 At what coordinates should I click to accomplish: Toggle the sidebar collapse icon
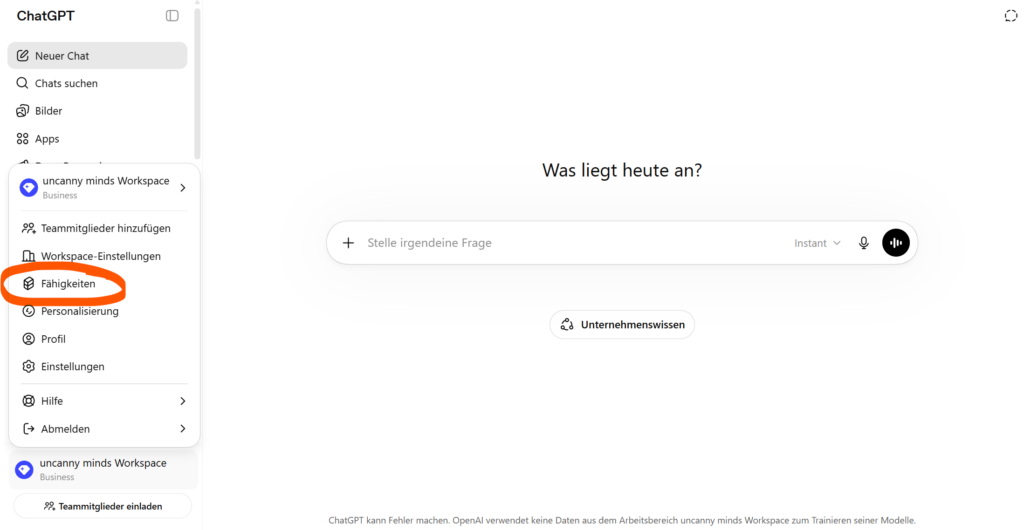point(172,16)
